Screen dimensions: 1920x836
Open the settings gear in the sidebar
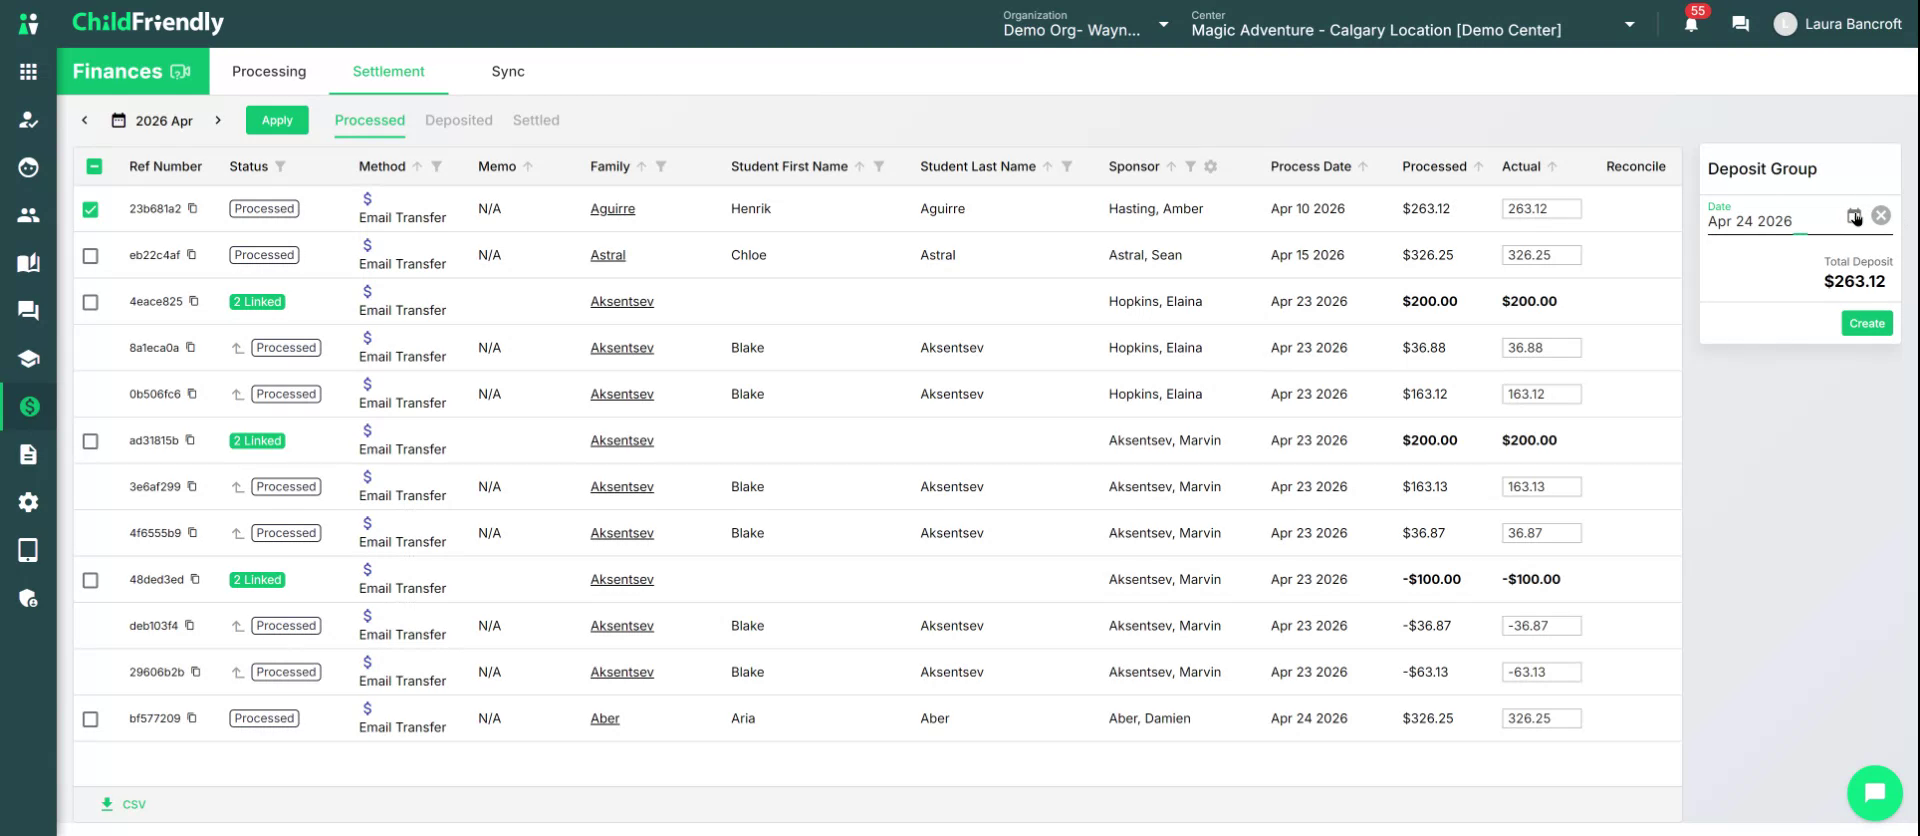click(28, 502)
